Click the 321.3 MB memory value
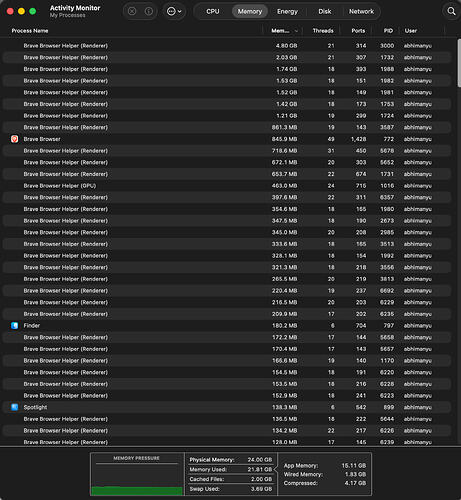The image size is (461, 500). (x=284, y=267)
